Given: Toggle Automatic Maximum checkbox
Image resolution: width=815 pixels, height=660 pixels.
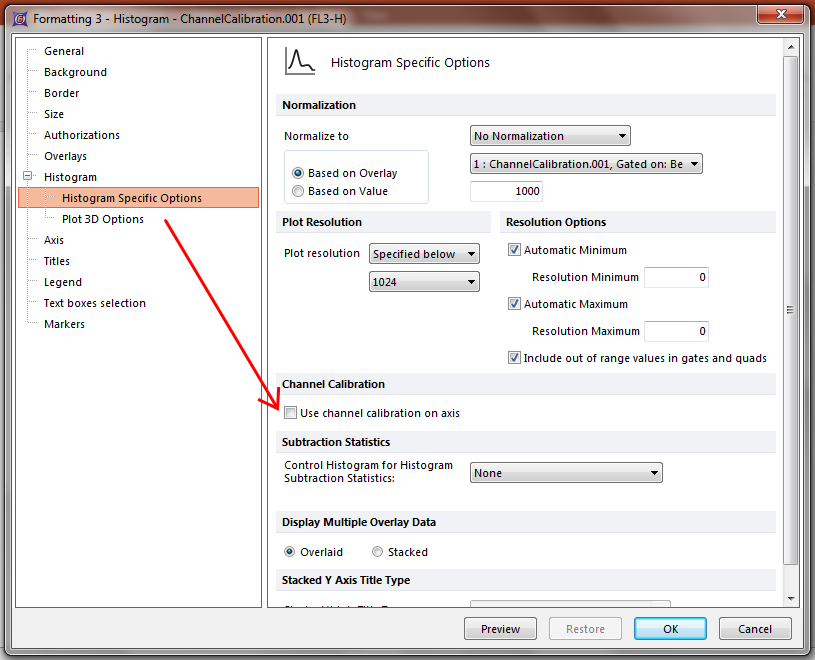Looking at the screenshot, I should tap(515, 304).
